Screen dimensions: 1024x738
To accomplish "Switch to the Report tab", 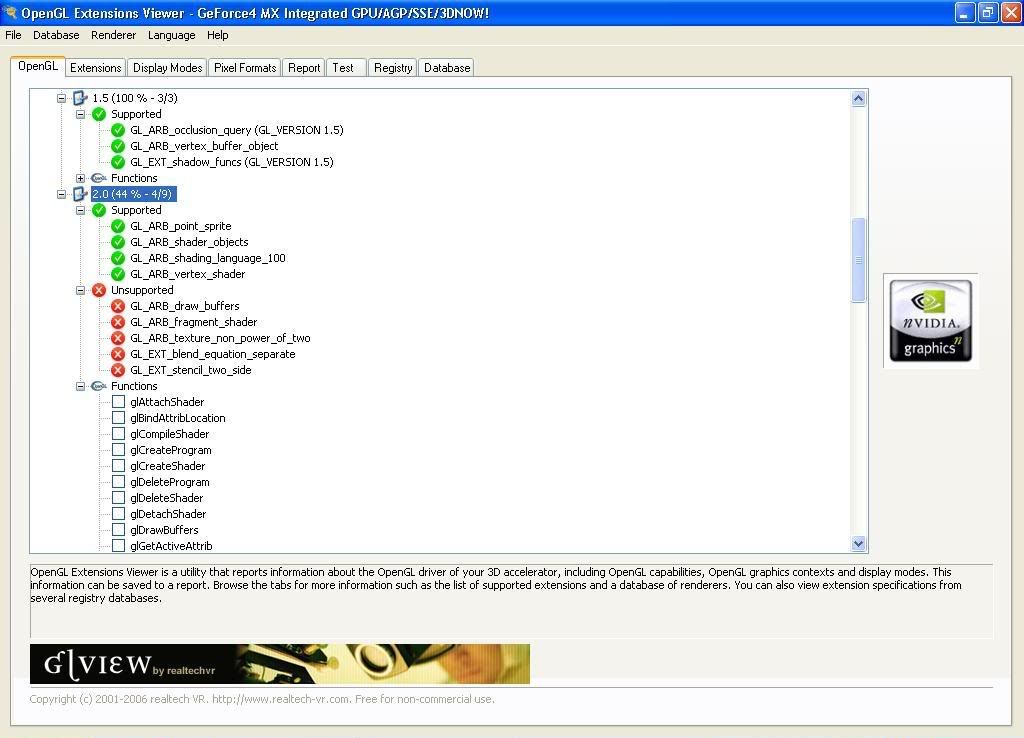I will [304, 68].
